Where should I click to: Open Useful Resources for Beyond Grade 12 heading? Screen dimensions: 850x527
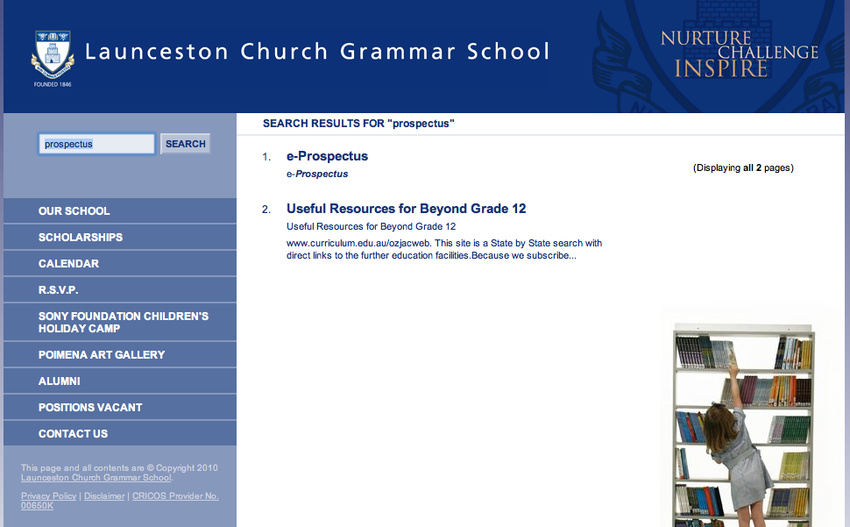(406, 209)
